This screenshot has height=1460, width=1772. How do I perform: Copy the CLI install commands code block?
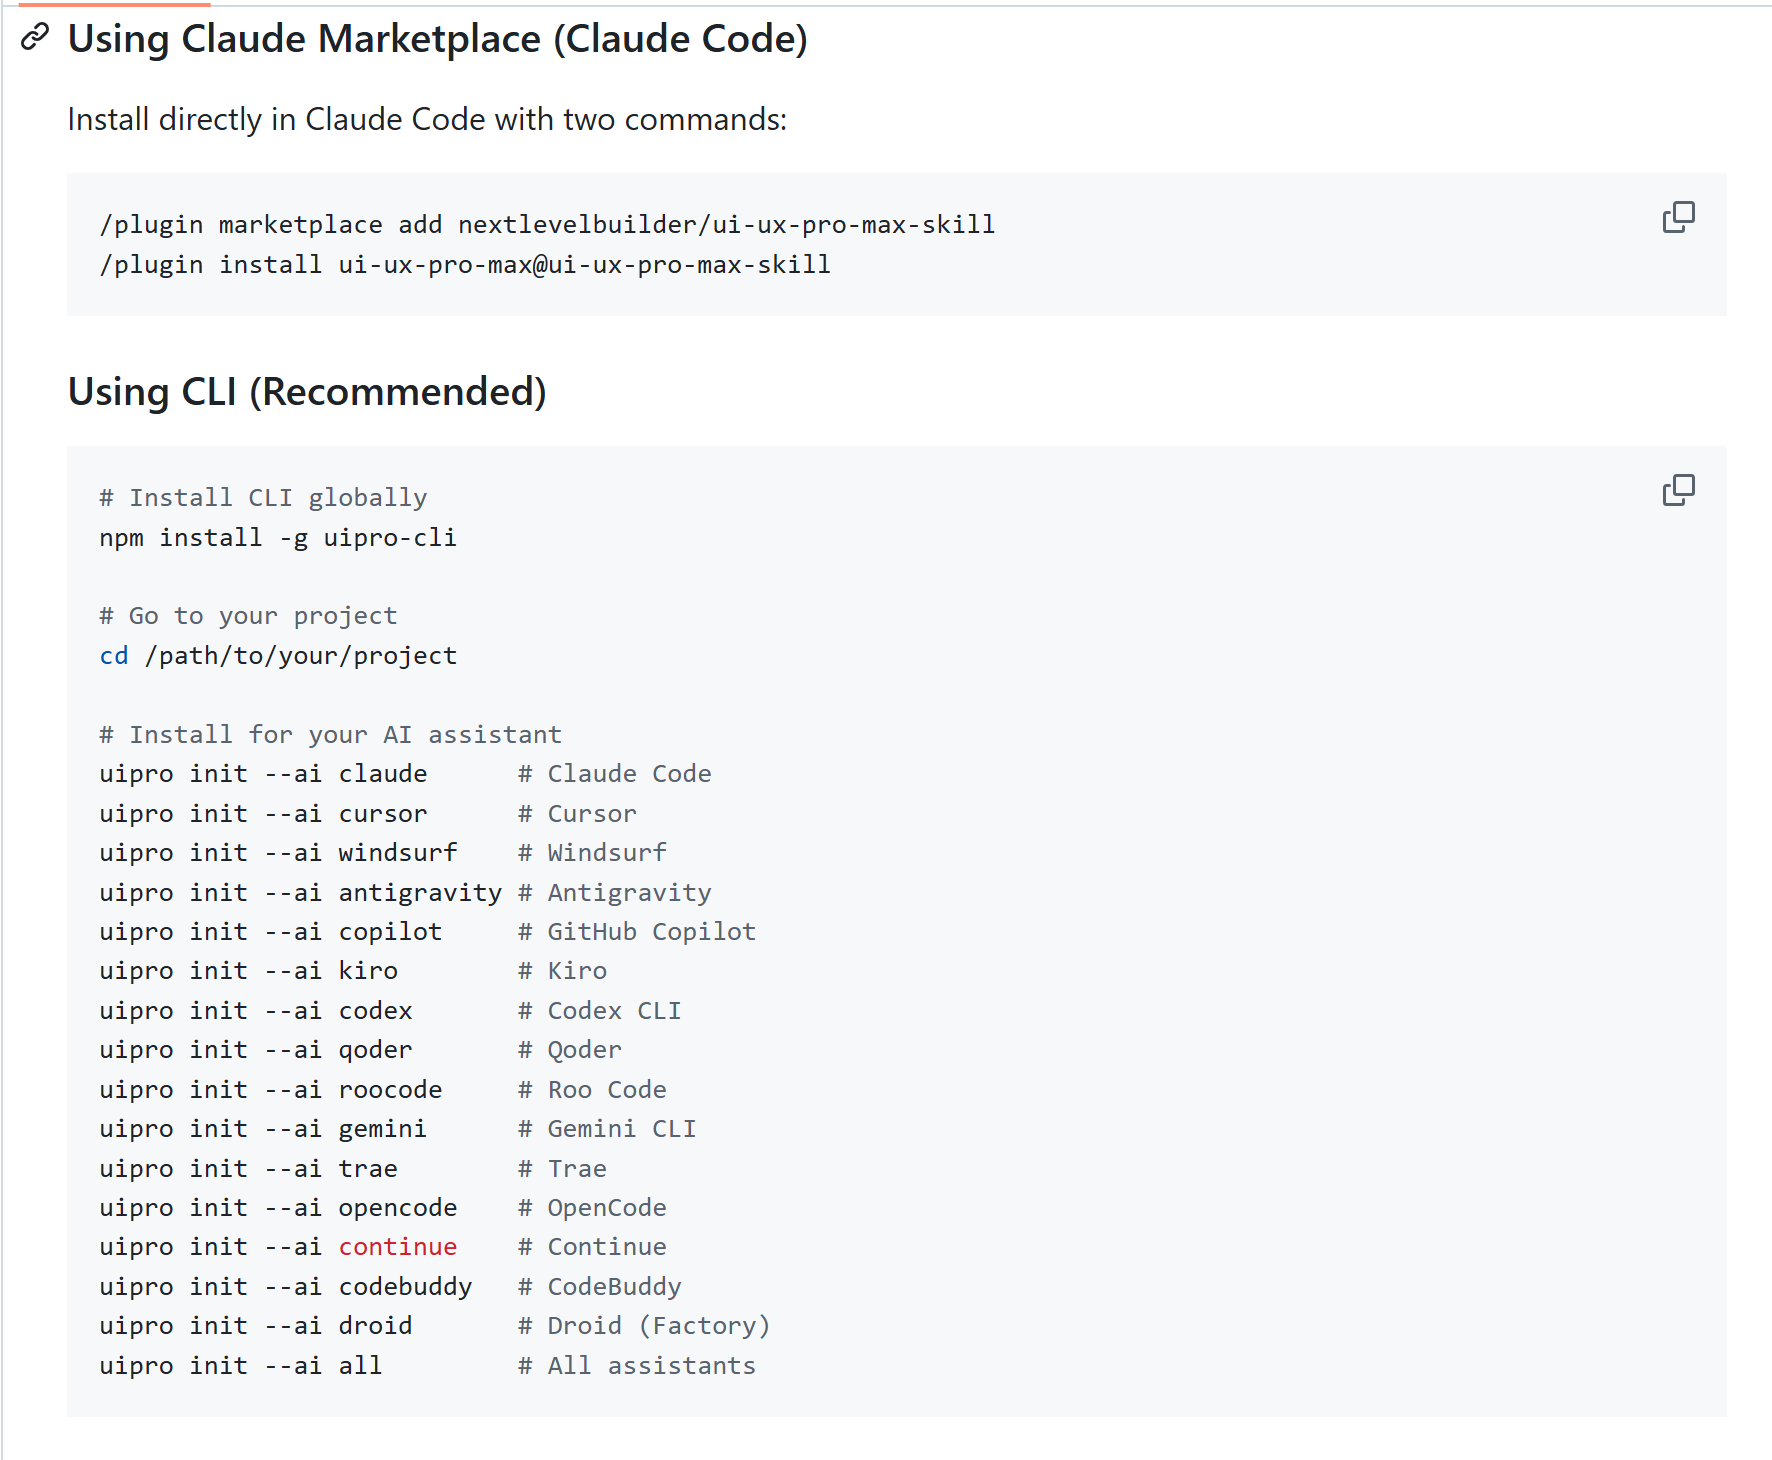pos(1678,490)
